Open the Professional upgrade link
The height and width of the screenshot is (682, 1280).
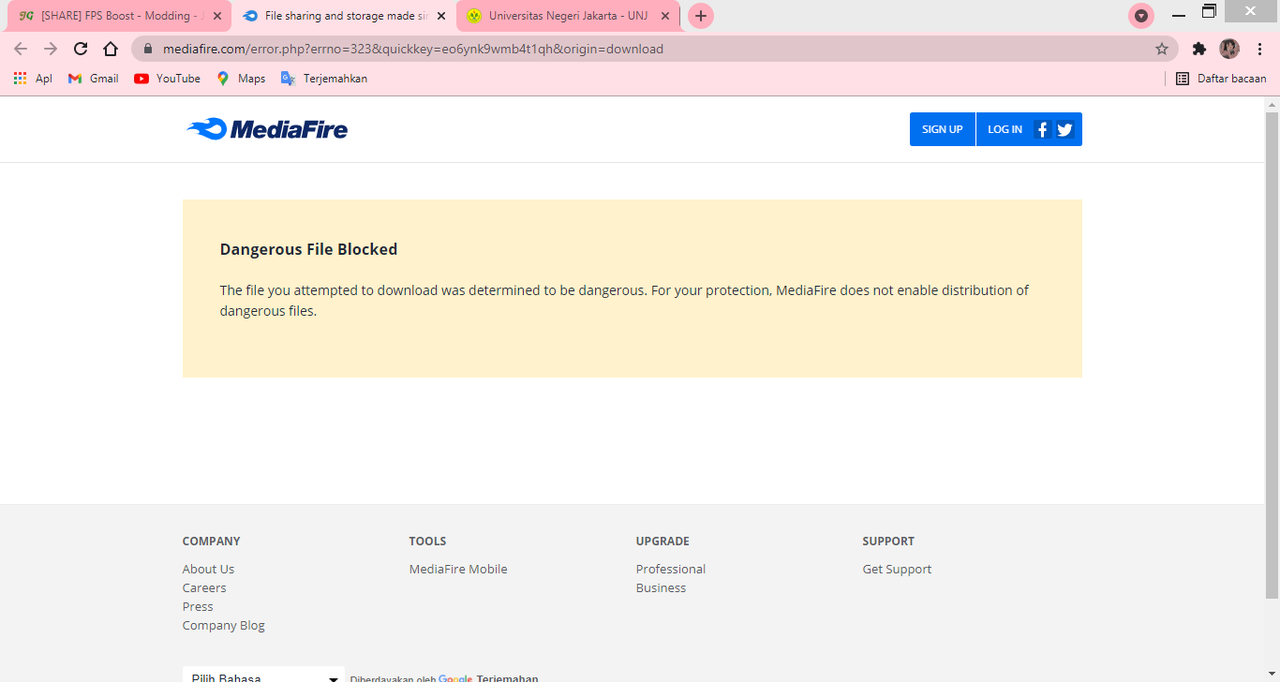670,569
